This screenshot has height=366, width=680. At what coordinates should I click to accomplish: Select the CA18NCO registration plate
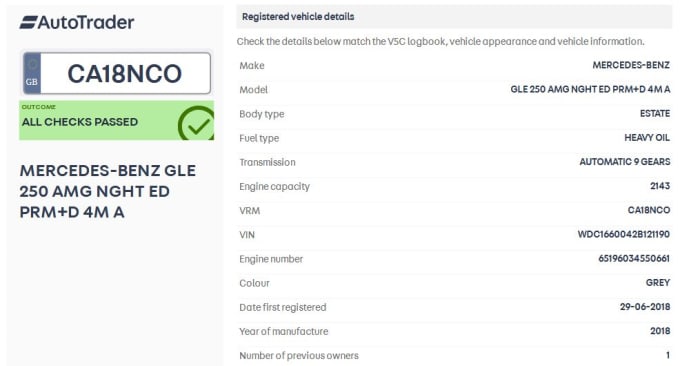click(x=116, y=73)
